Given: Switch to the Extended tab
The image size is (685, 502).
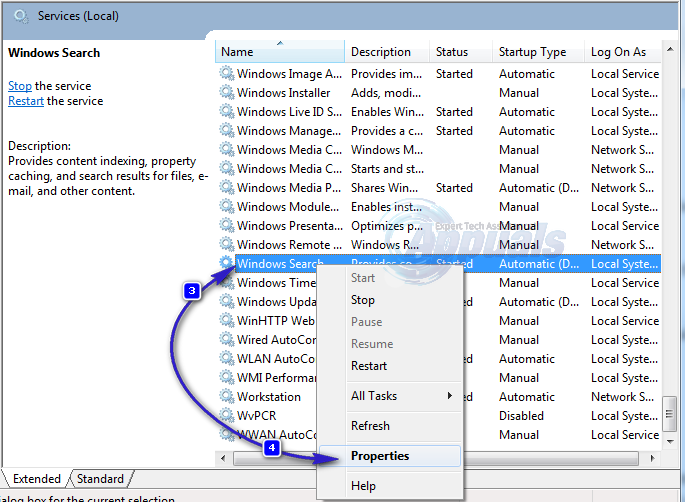Looking at the screenshot, I should tap(37, 479).
